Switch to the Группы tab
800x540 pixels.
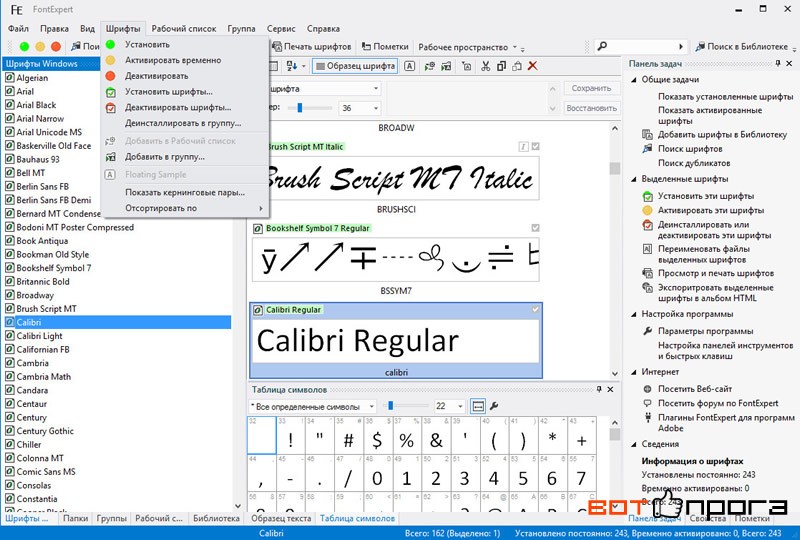[111, 518]
